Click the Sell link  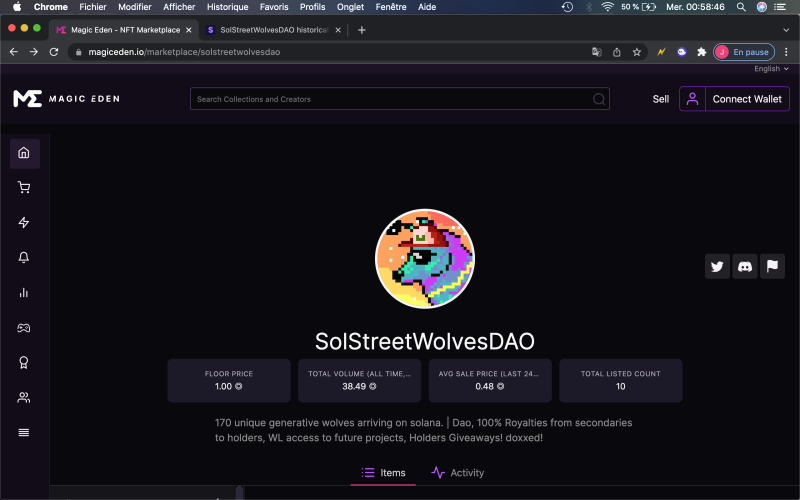(x=661, y=99)
